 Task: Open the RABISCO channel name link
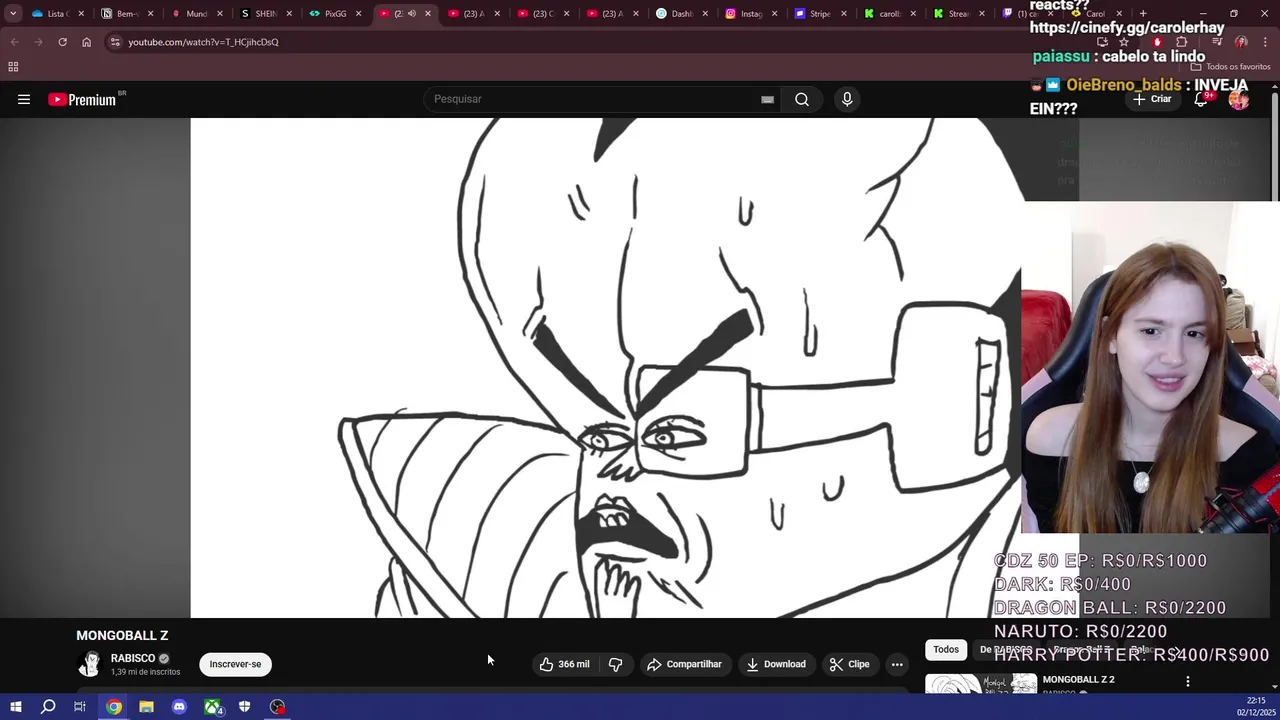pos(133,658)
